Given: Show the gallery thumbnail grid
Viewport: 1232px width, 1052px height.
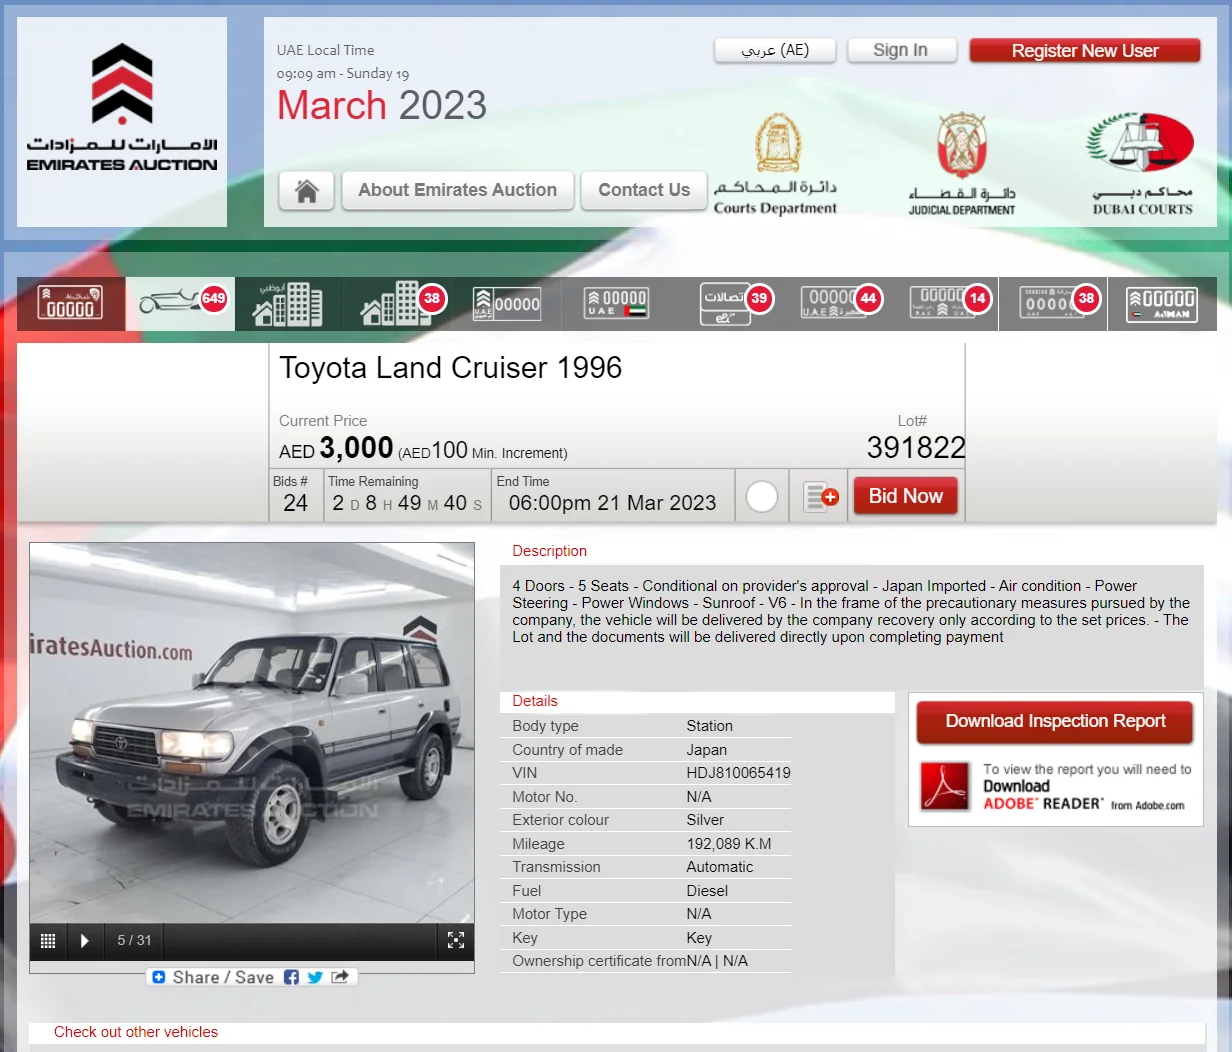Looking at the screenshot, I should point(47,940).
